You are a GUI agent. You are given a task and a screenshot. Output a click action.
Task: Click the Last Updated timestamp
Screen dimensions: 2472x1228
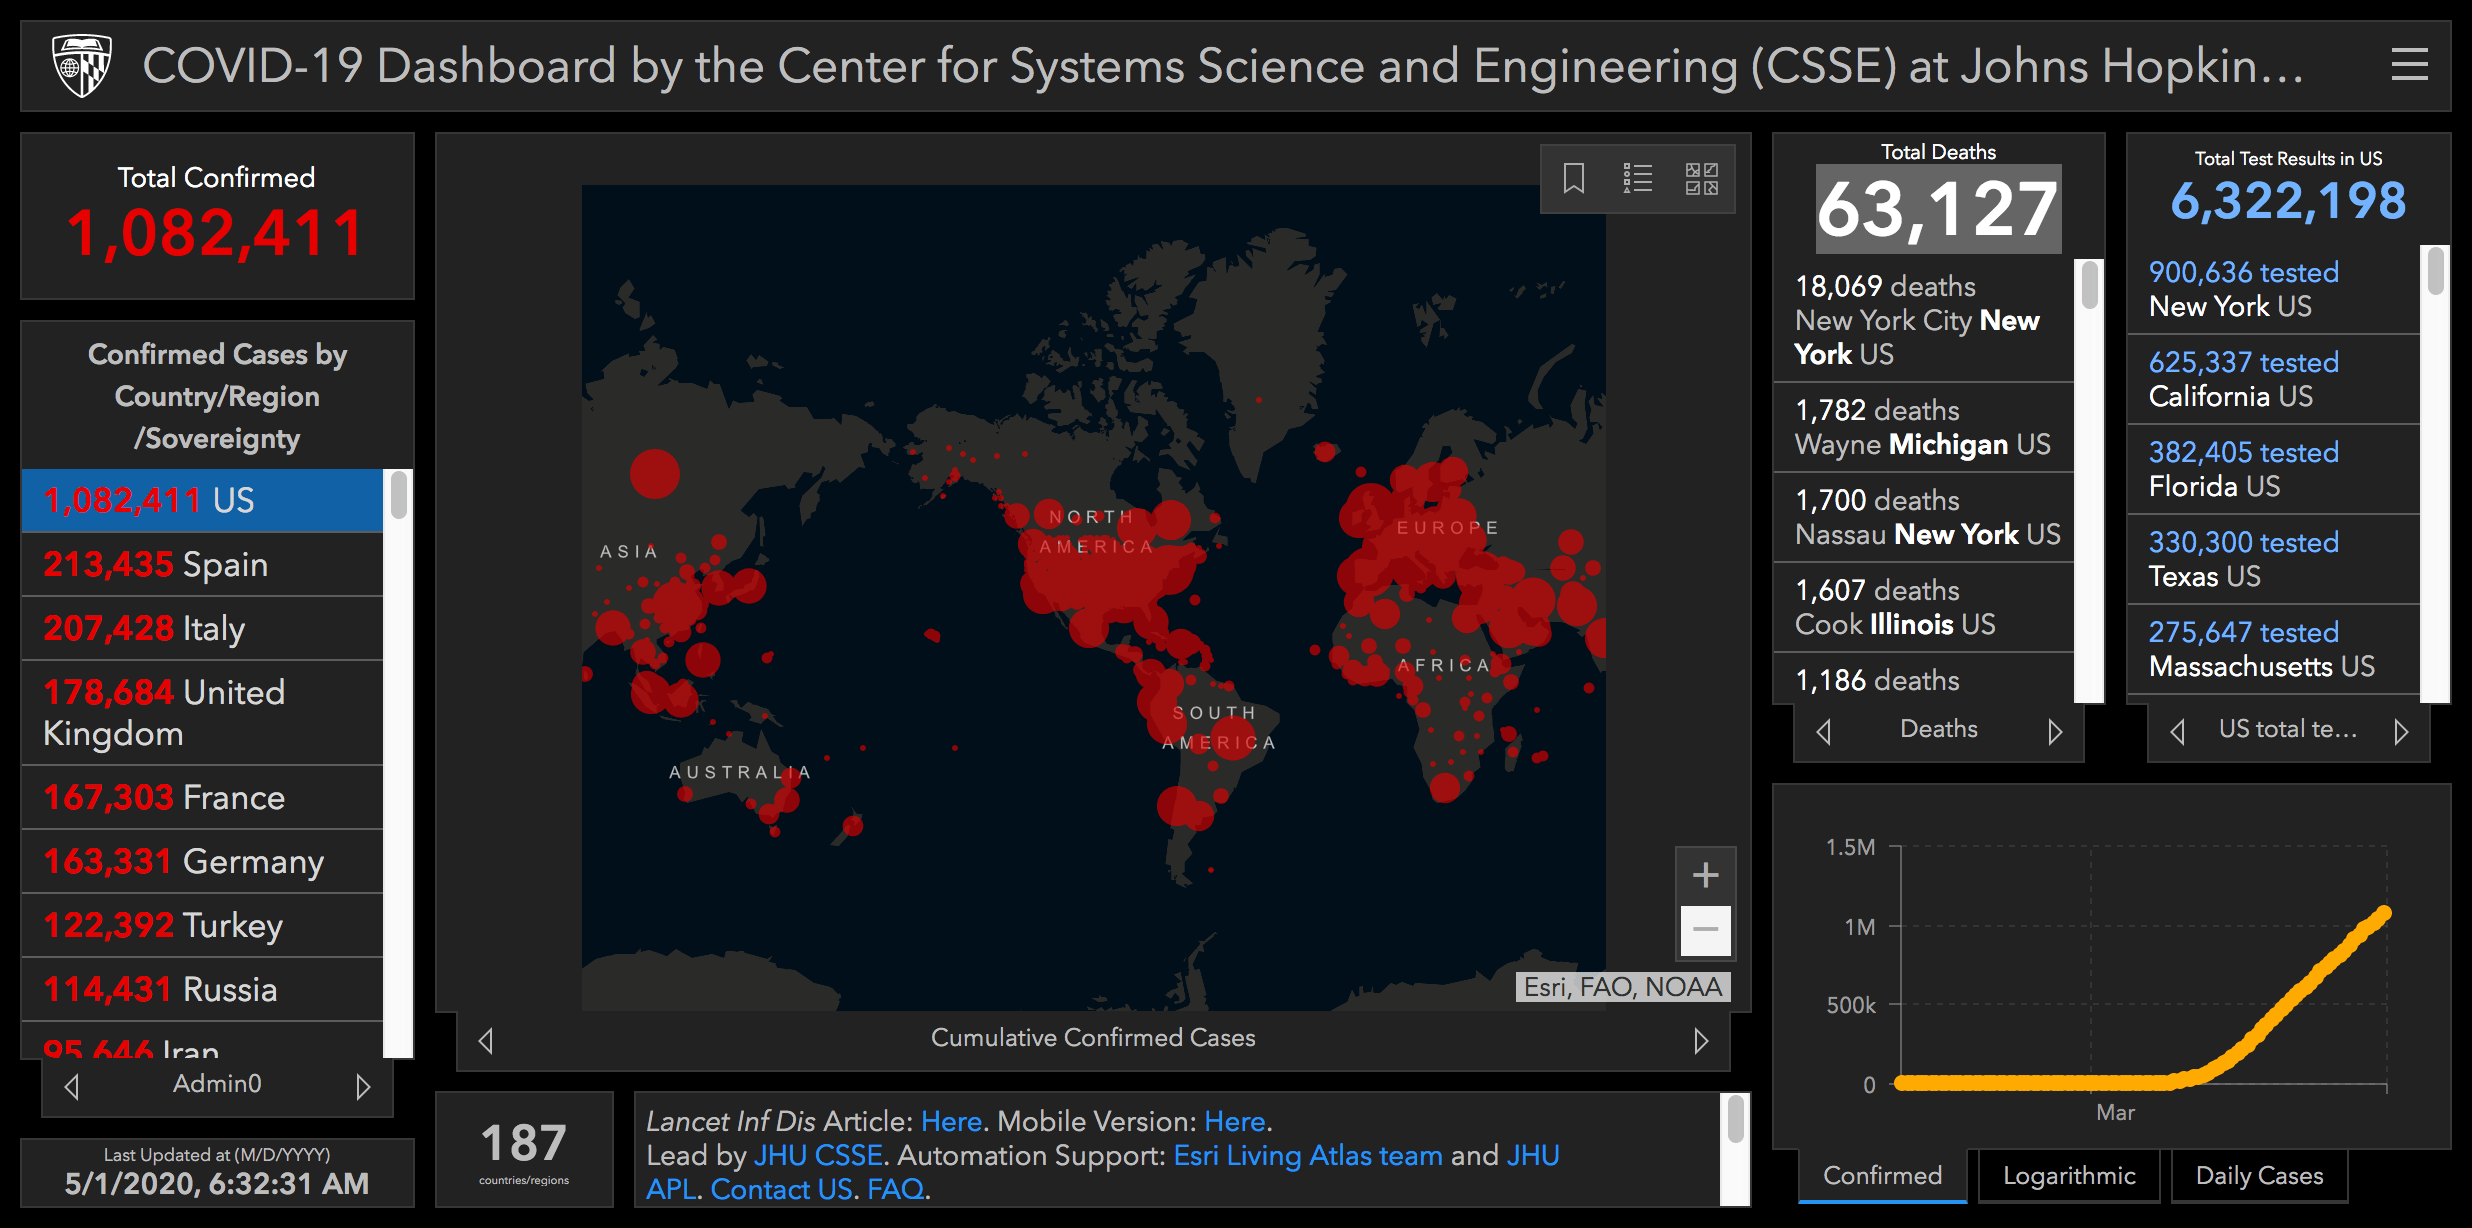pyautogui.click(x=217, y=1184)
